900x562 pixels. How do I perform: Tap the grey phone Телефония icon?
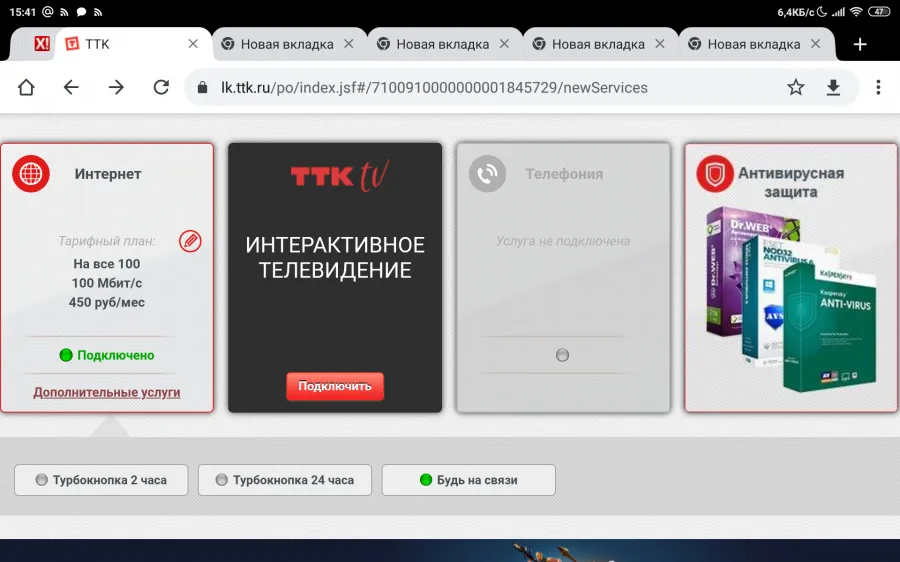(x=487, y=173)
